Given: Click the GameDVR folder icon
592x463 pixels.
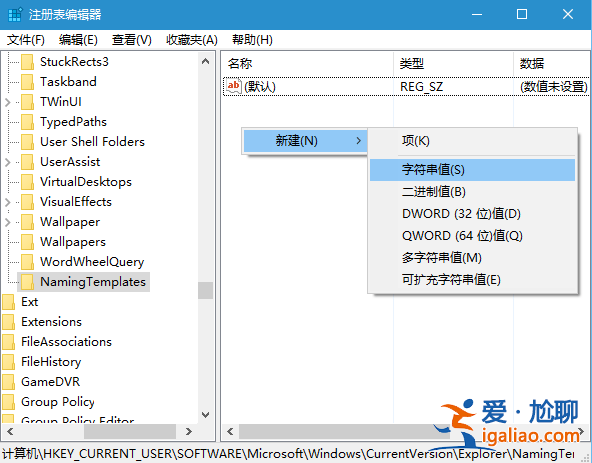Looking at the screenshot, I should tap(9, 382).
